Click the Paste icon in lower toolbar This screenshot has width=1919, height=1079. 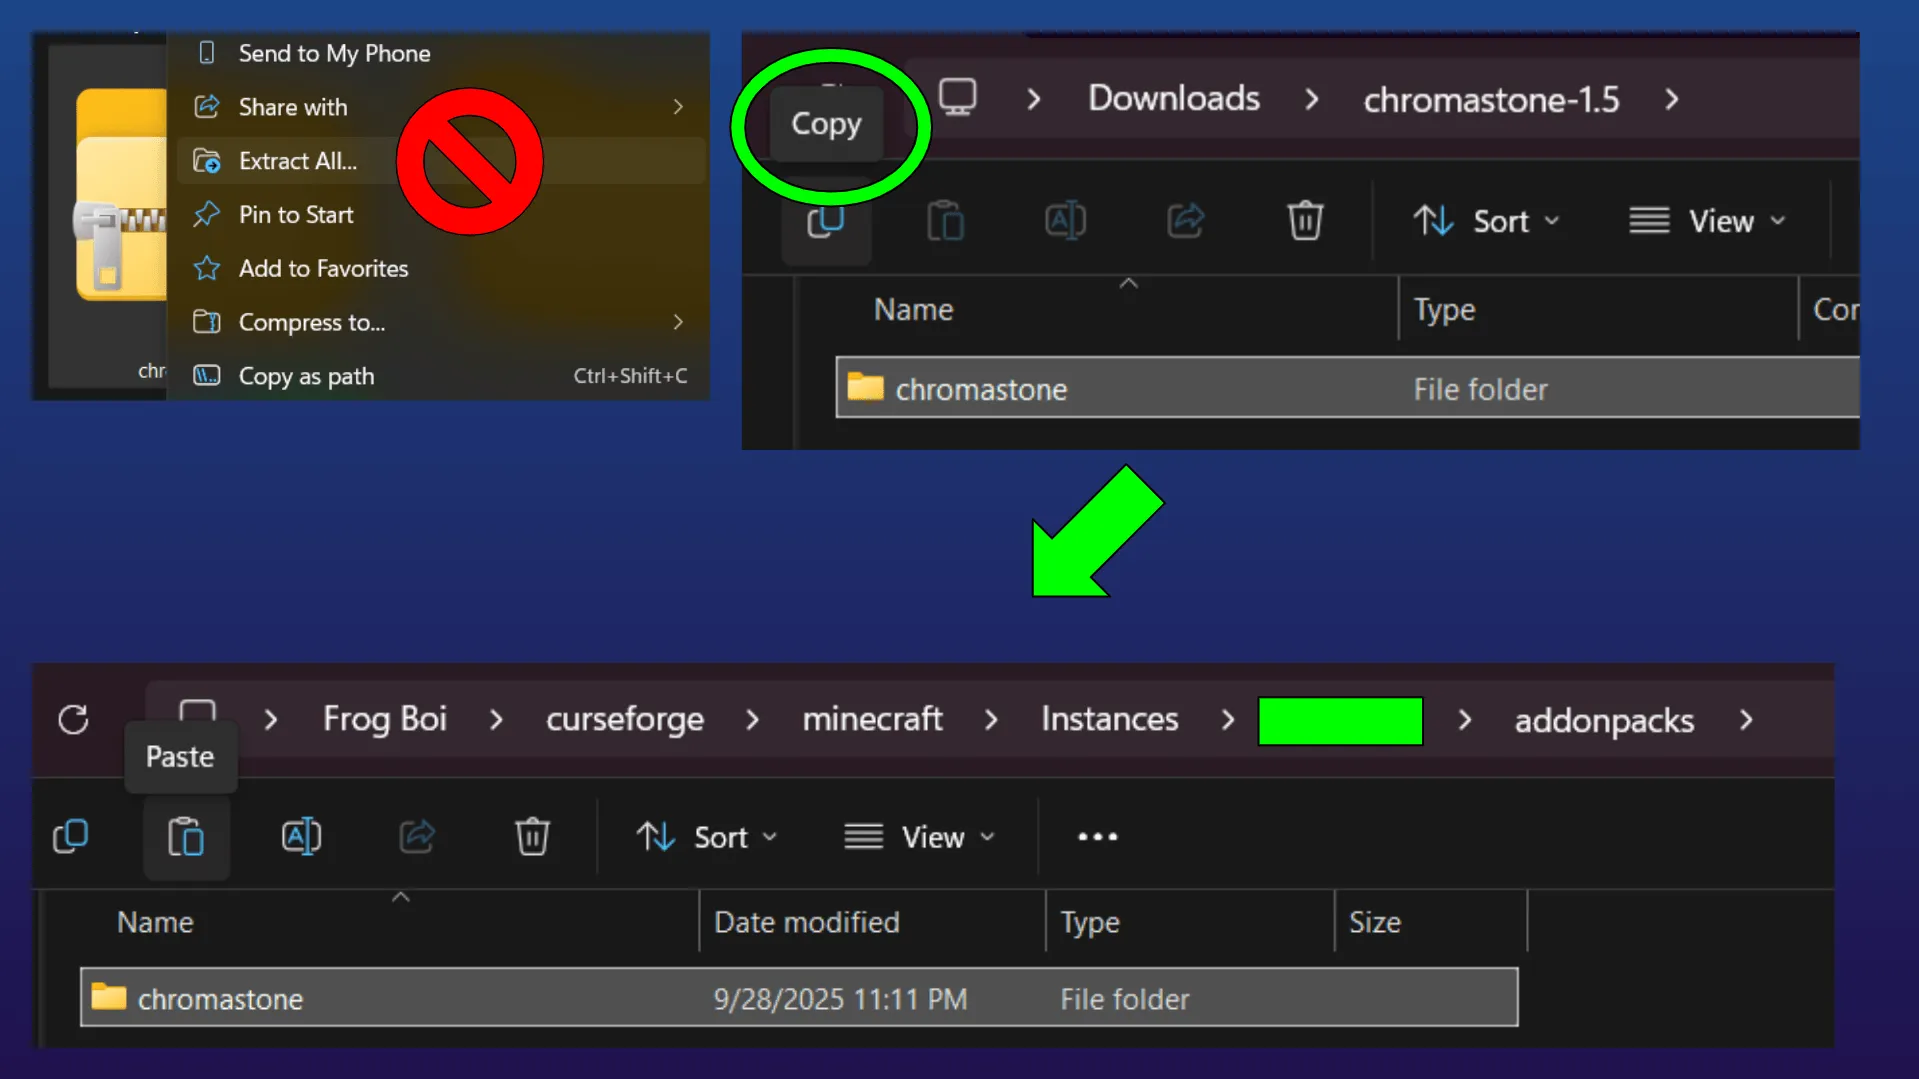coord(186,837)
